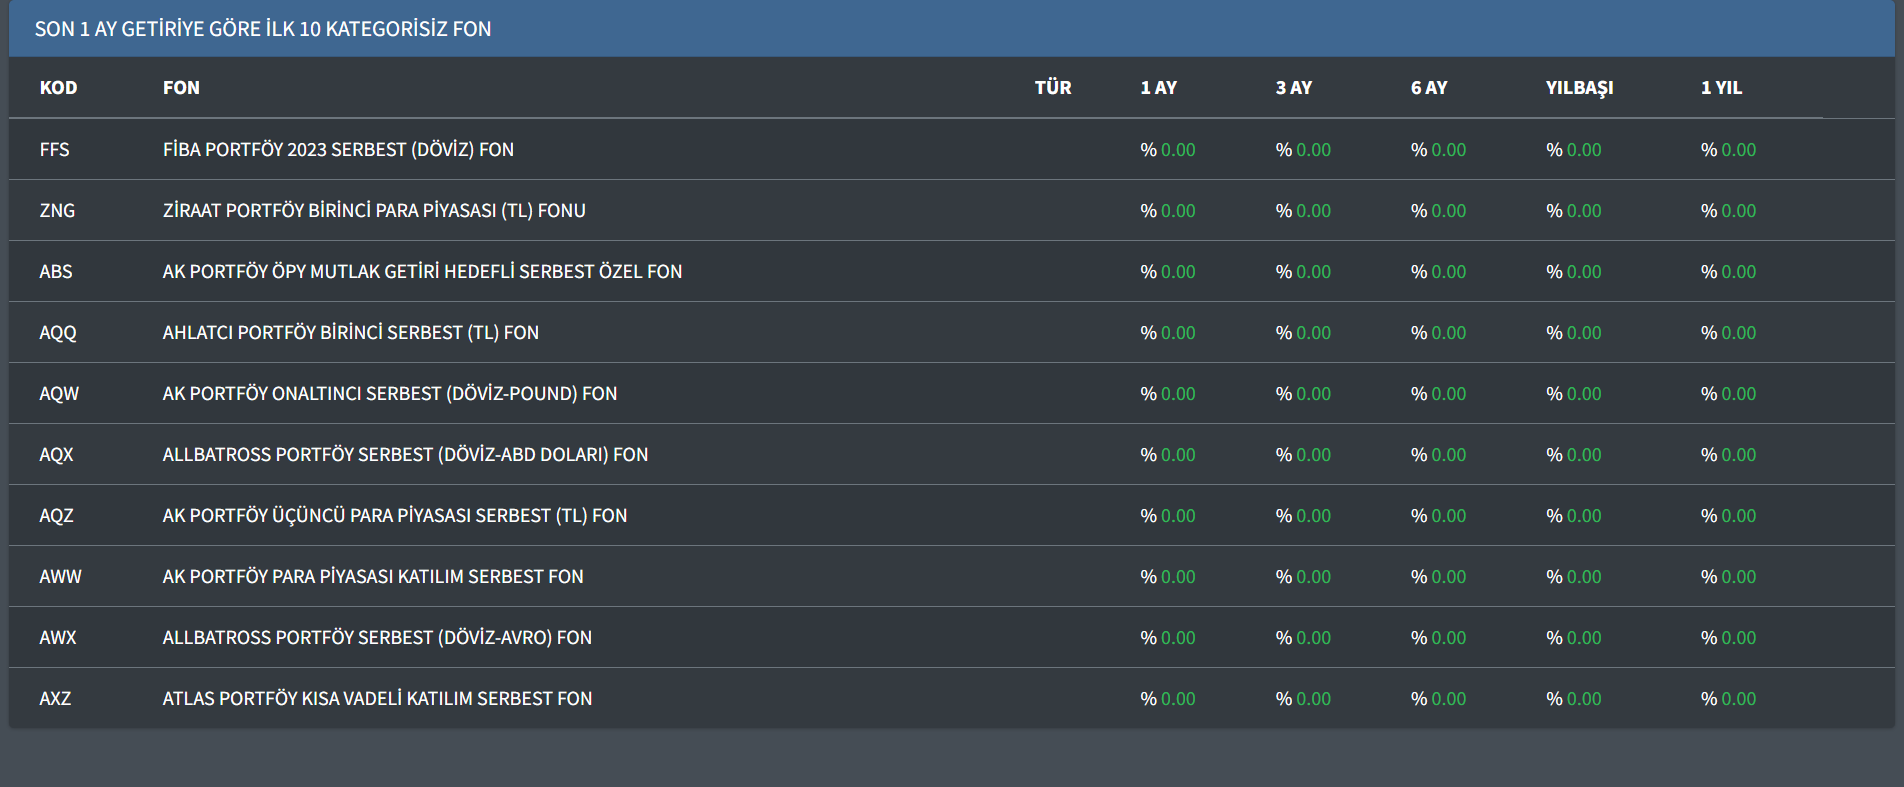Open AHLATCI PORTFÖY BİRİNCİ SERBEST (TL) FON
The image size is (1904, 787).
(350, 333)
